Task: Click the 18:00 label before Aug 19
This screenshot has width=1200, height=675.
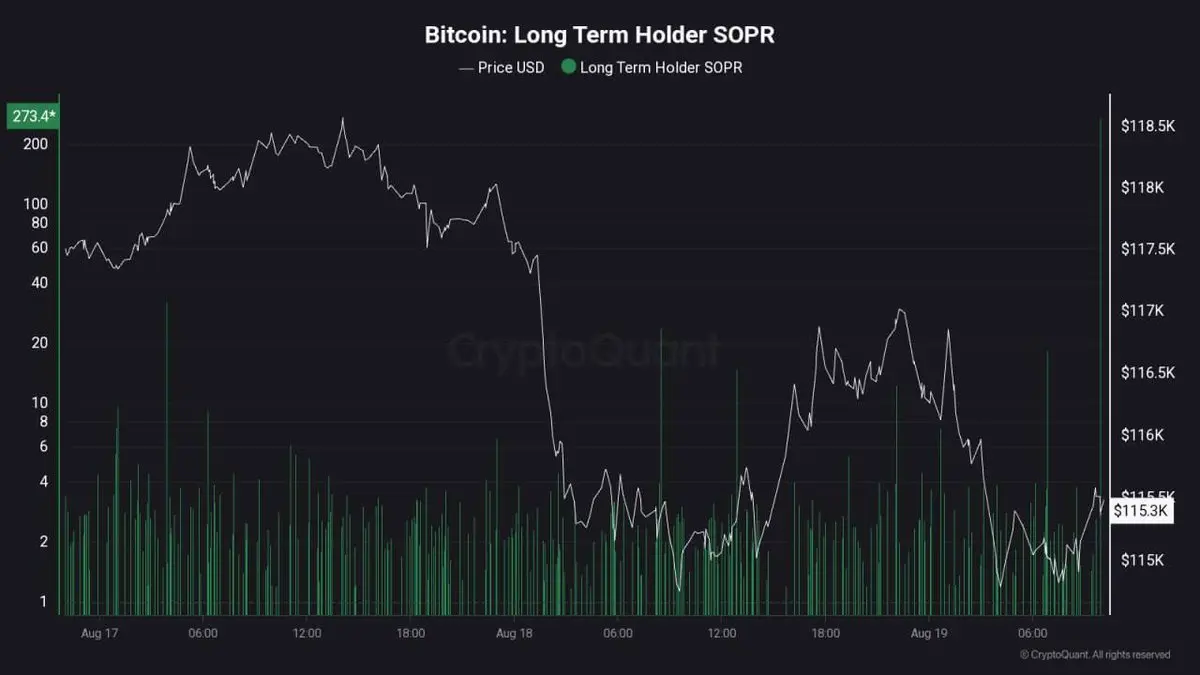Action: click(825, 633)
